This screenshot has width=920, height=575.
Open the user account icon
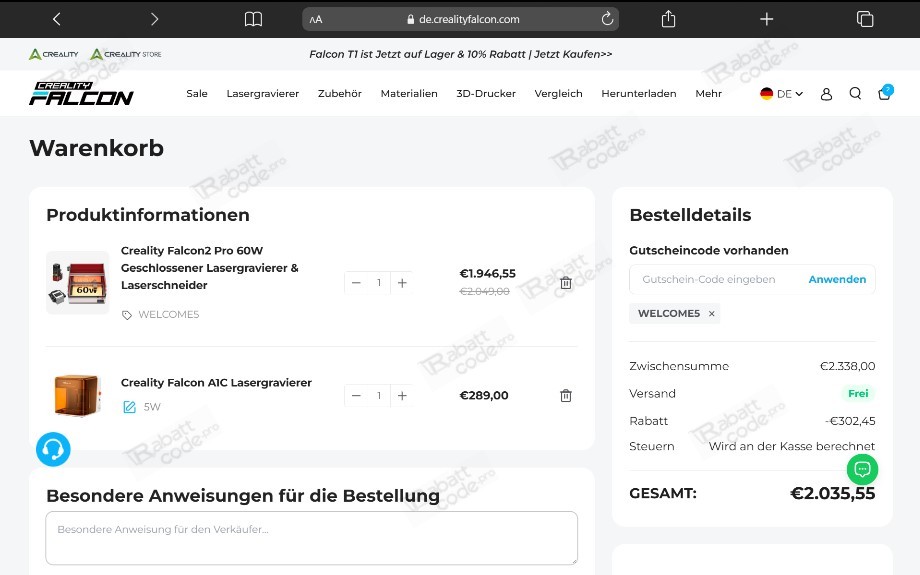(826, 94)
